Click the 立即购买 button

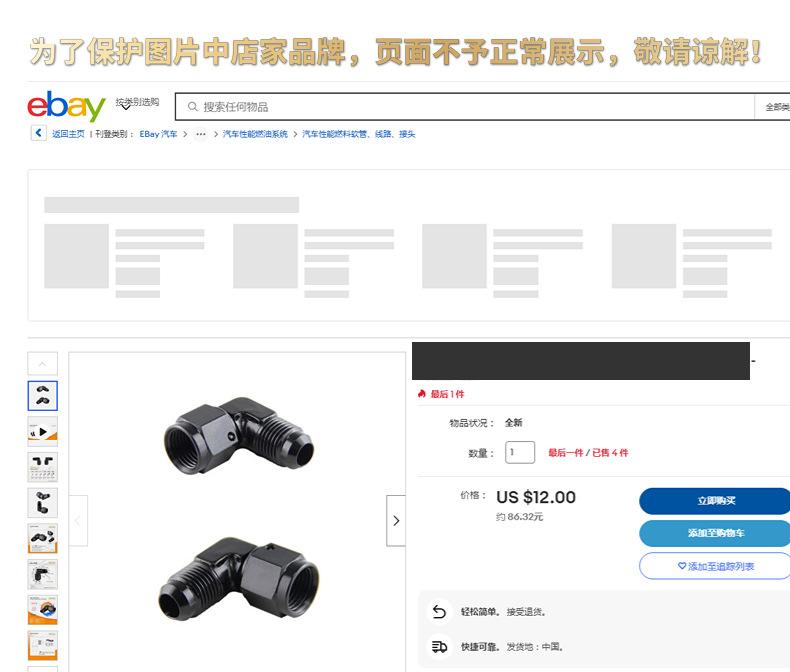[x=715, y=501]
